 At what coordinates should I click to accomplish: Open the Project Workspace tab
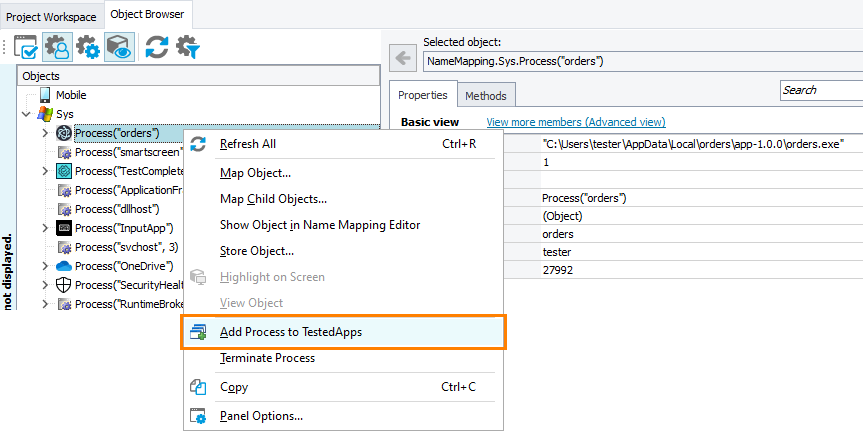(x=51, y=17)
